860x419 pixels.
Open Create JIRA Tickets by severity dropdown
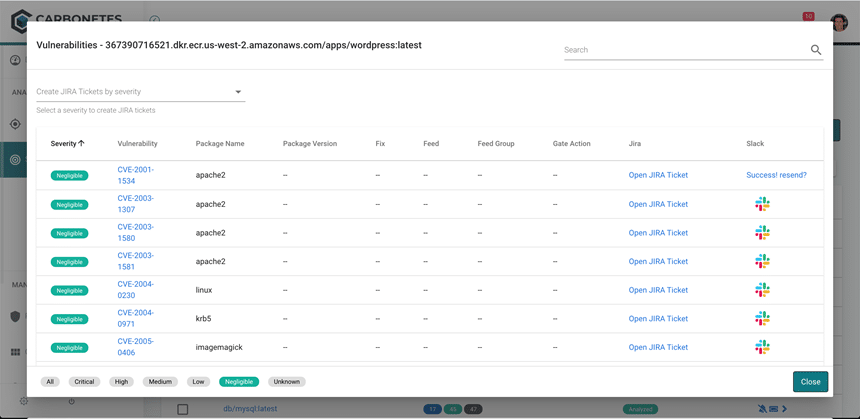pyautogui.click(x=140, y=92)
